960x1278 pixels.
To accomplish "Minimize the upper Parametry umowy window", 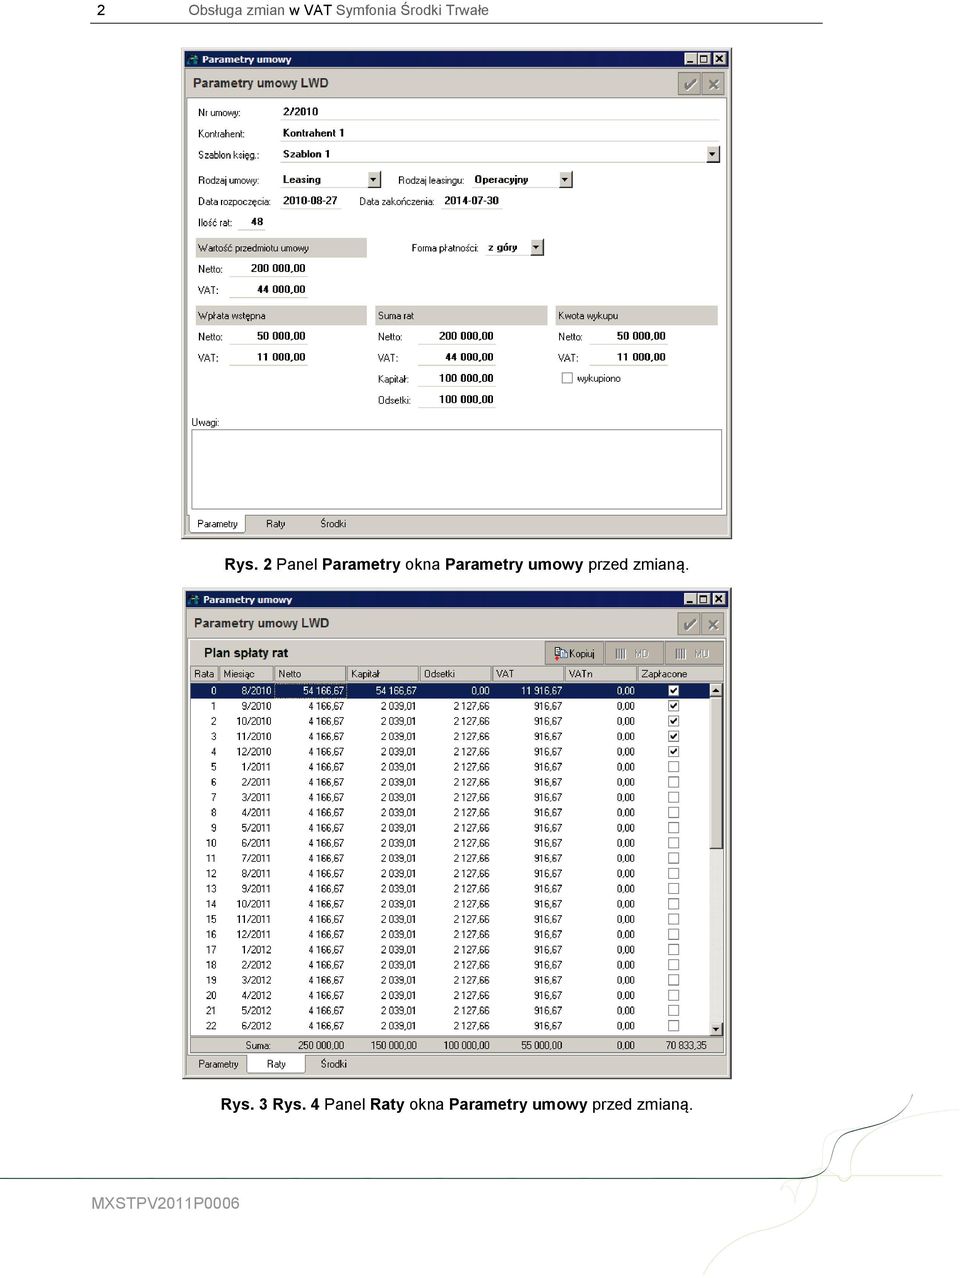I will [x=690, y=59].
